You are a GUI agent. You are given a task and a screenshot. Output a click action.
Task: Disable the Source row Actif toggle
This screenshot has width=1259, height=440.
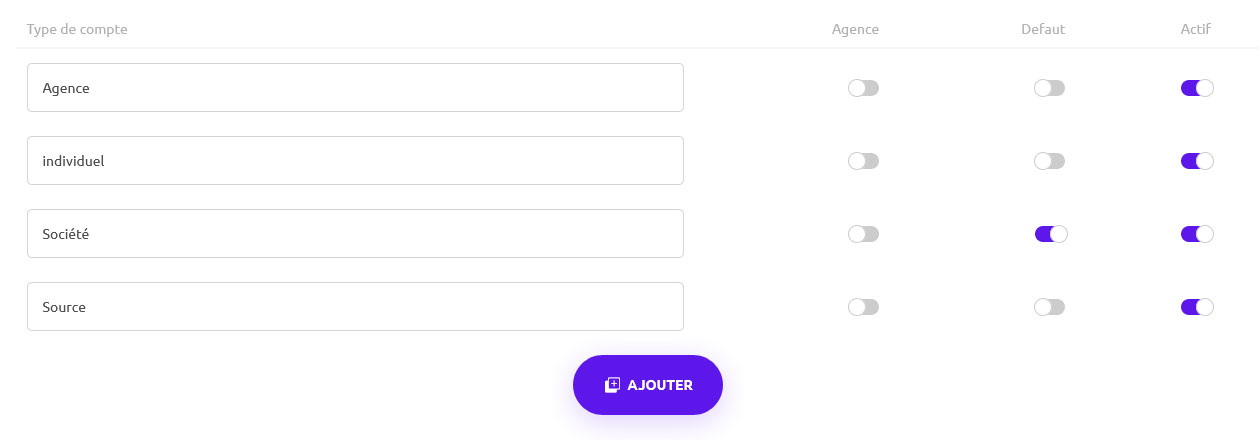(1196, 307)
